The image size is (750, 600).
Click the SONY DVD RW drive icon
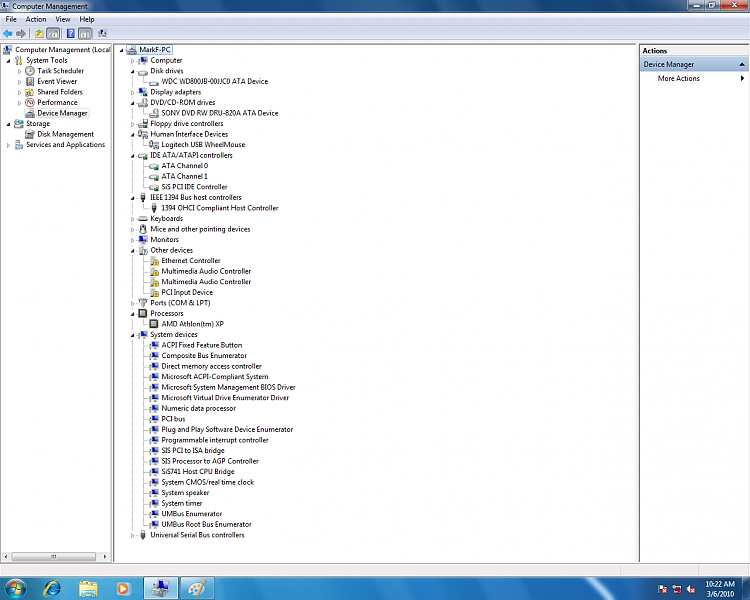(x=154, y=113)
